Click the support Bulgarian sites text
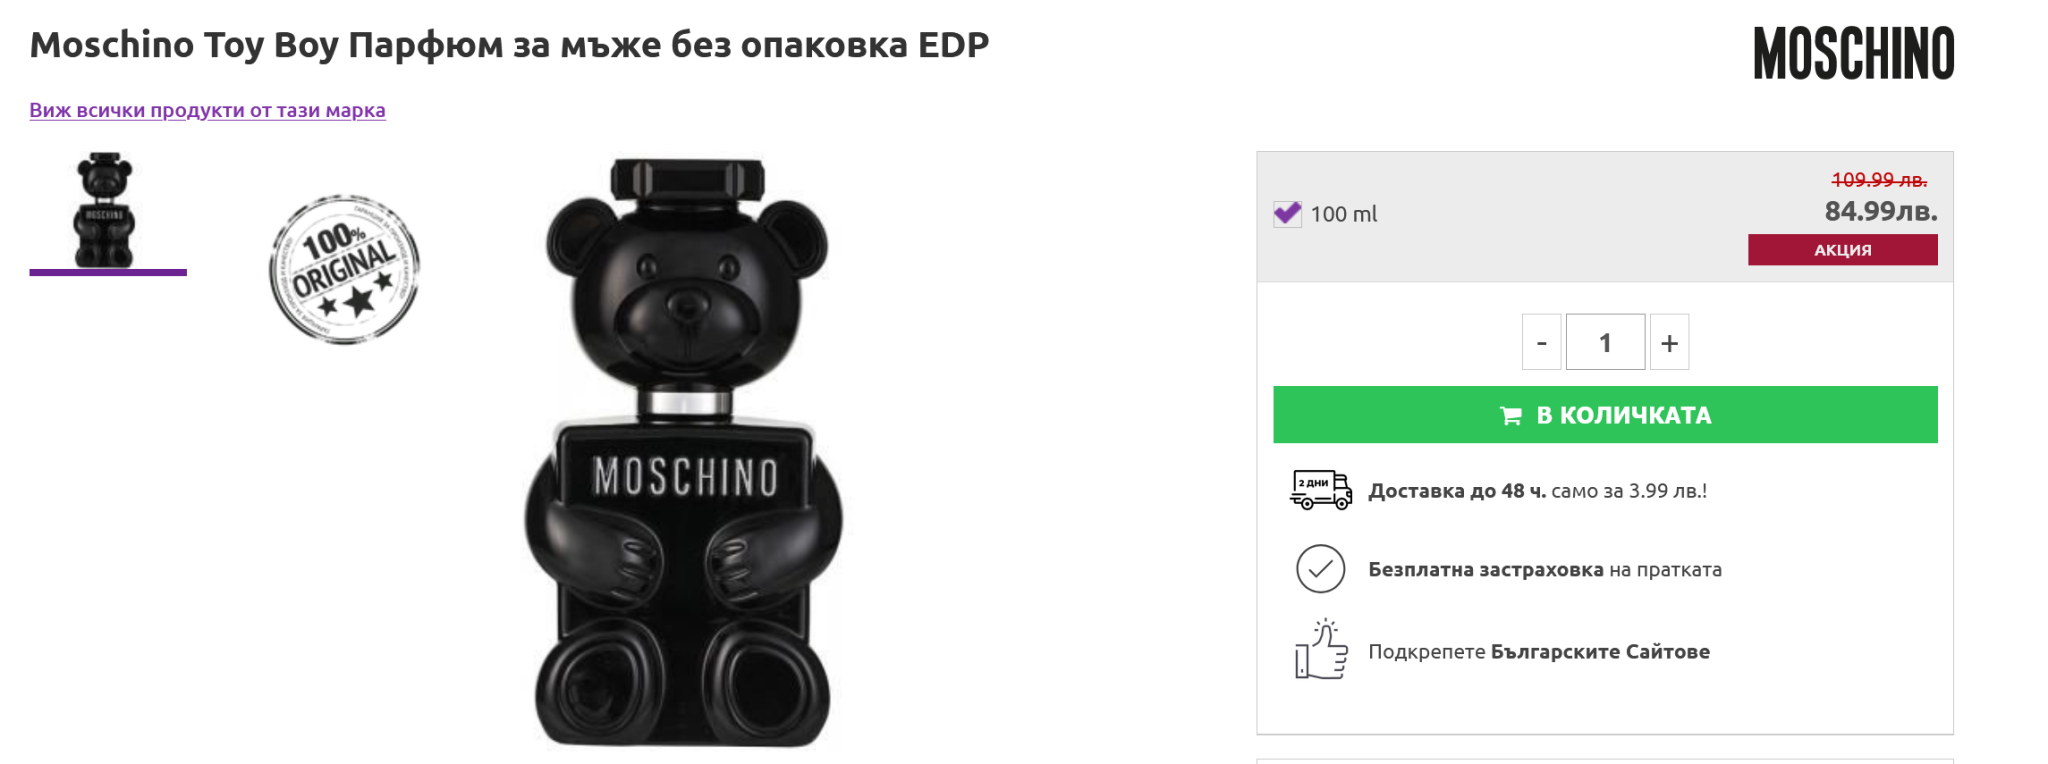This screenshot has height=764, width=2048. coord(1538,652)
